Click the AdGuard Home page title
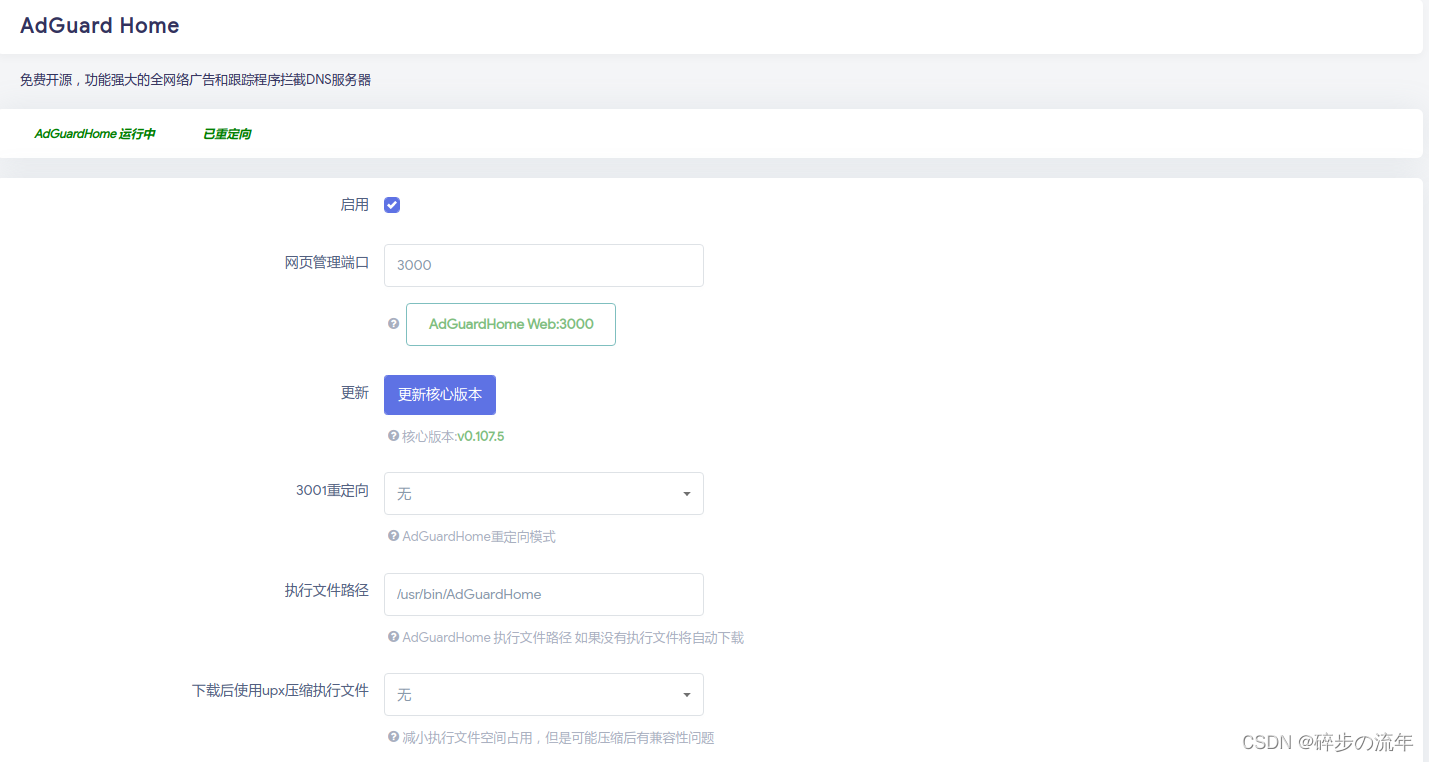This screenshot has width=1429, height=762. [x=100, y=26]
